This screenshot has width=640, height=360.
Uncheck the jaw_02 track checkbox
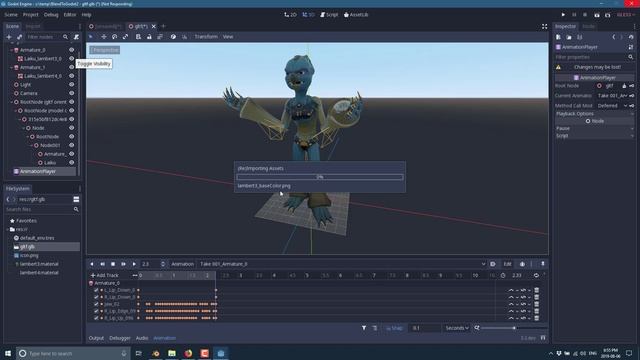(96, 304)
